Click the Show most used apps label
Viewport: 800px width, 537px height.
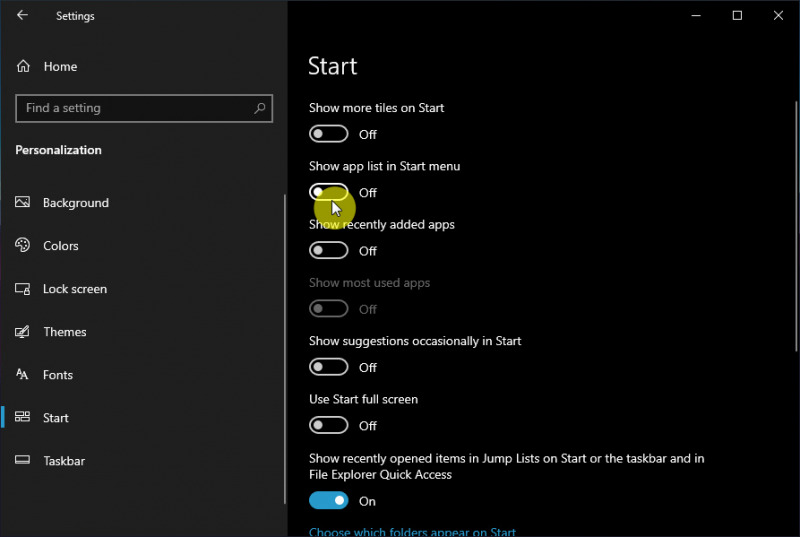pyautogui.click(x=369, y=283)
